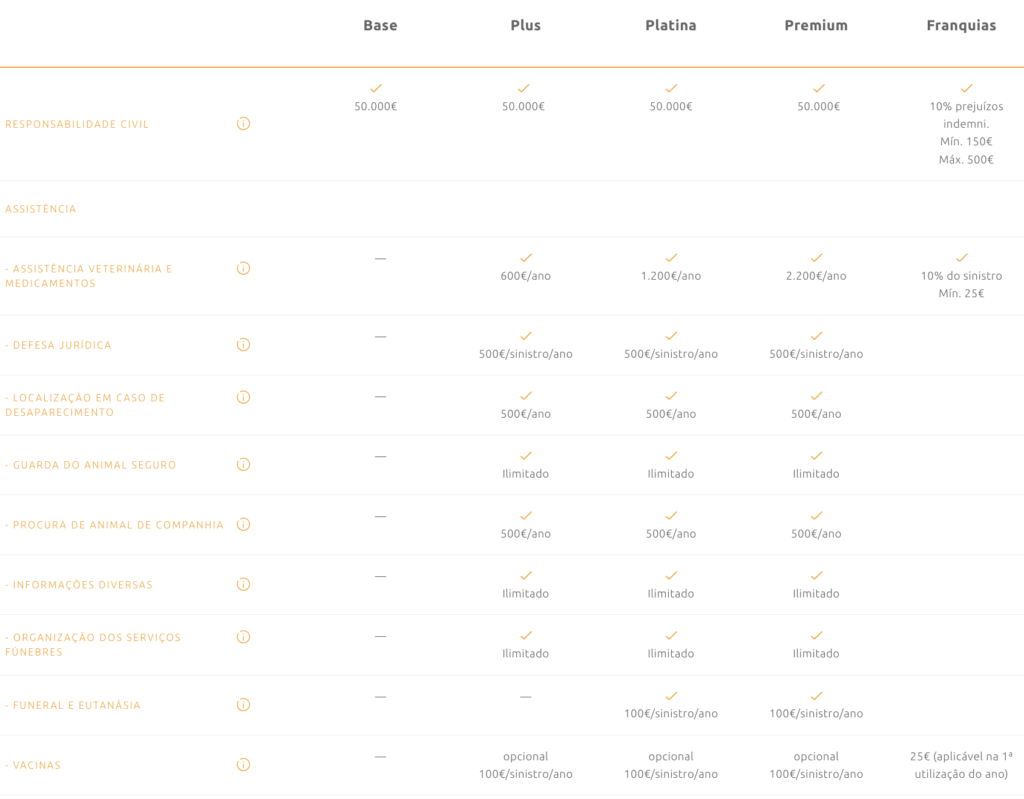This screenshot has height=799, width=1024.
Task: Open Procura de Animal de Companhia info icon
Action: pos(243,524)
